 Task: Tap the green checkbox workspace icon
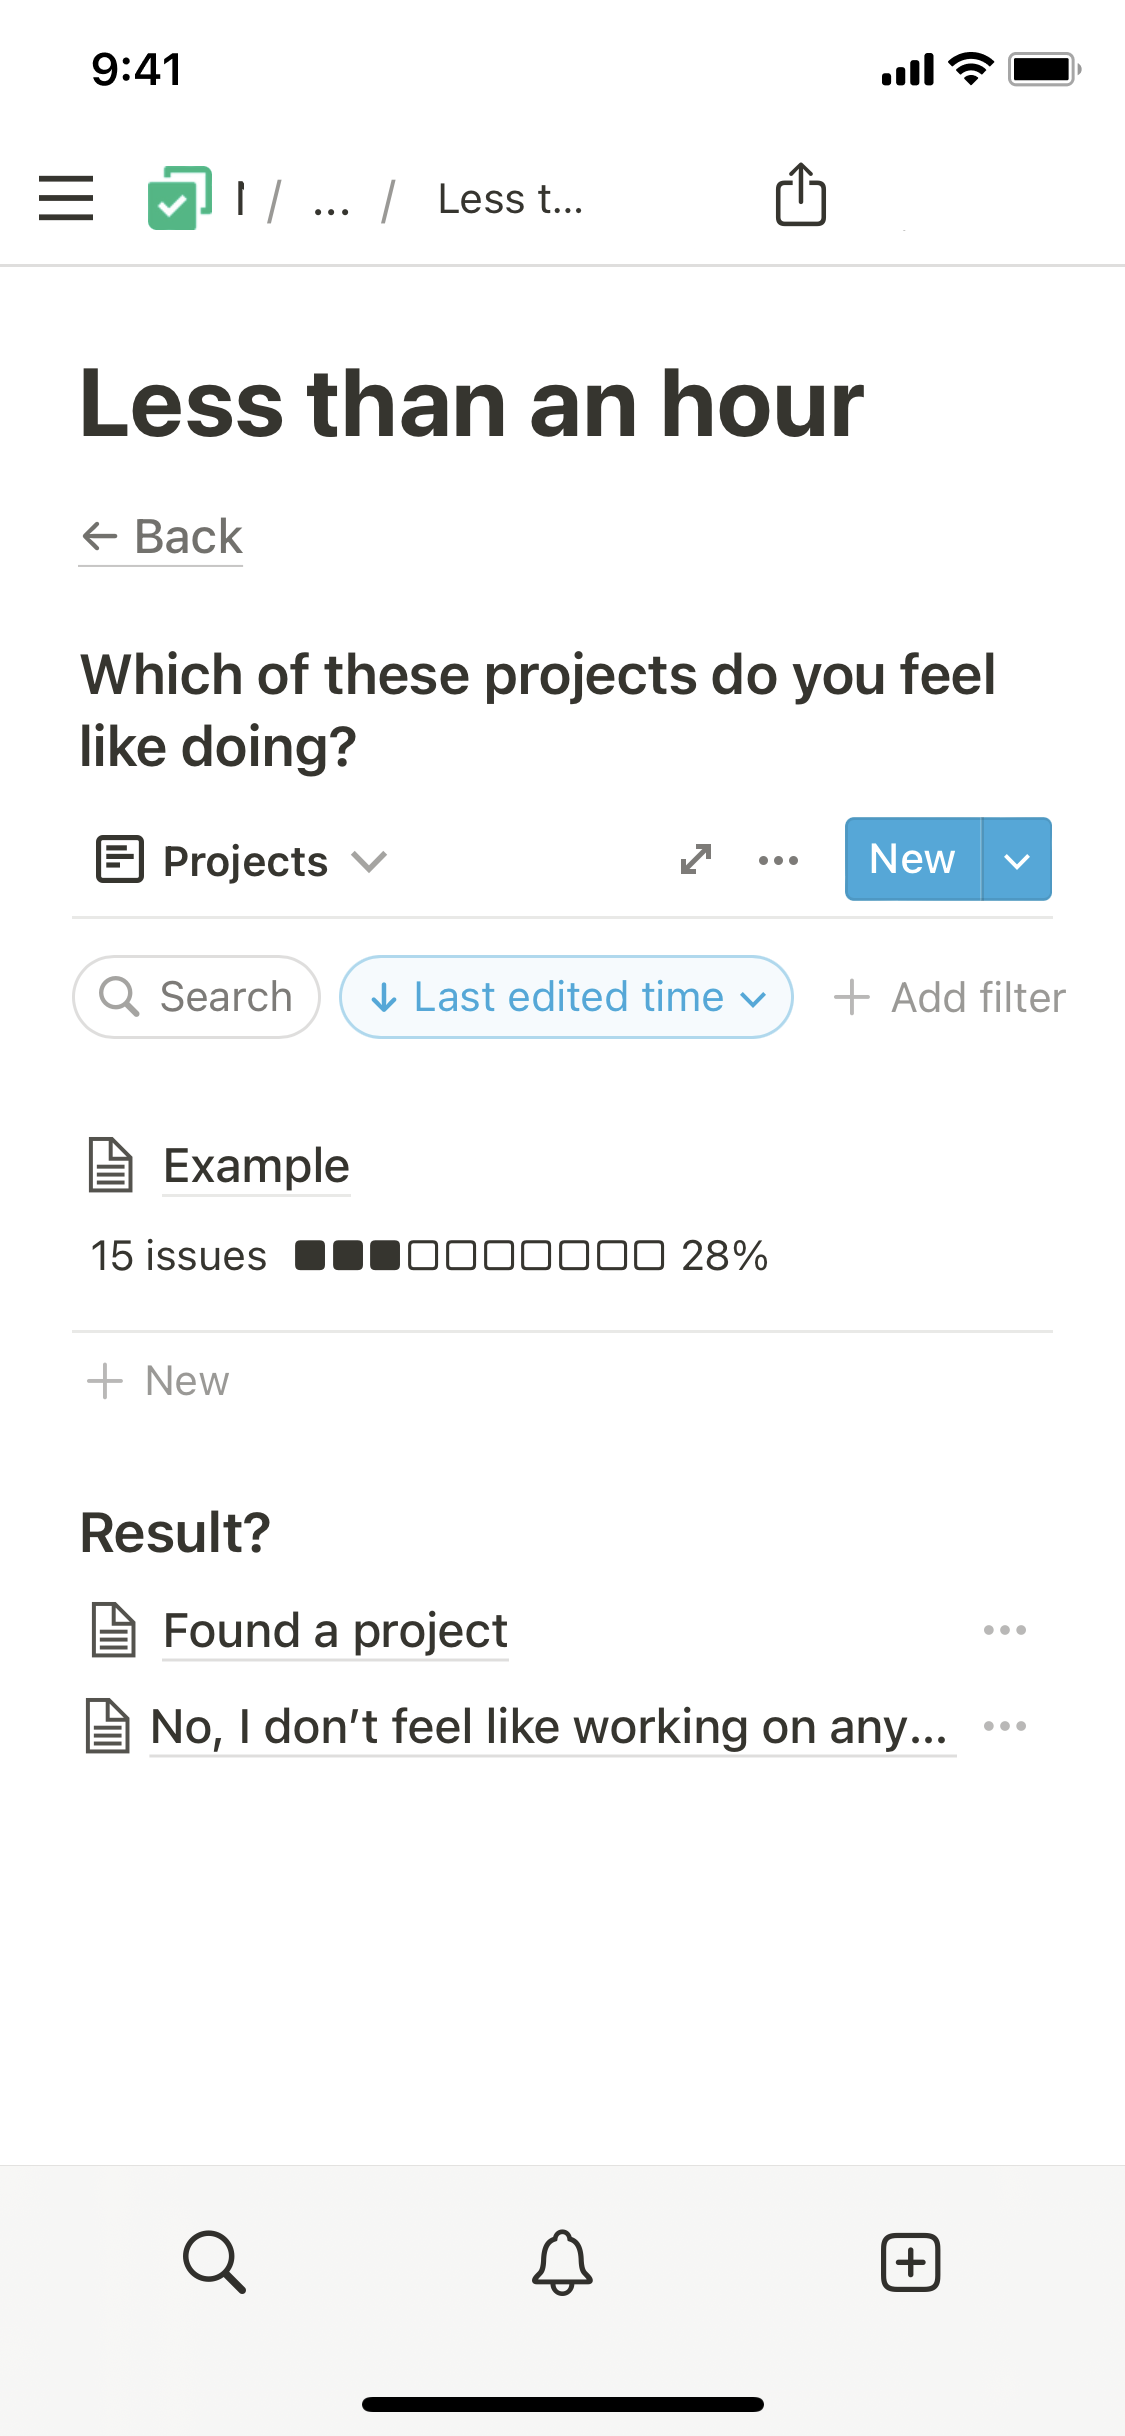pyautogui.click(x=180, y=198)
